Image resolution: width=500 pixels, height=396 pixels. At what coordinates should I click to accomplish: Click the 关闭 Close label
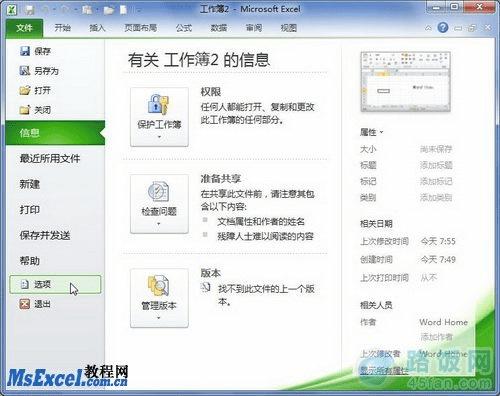point(43,110)
